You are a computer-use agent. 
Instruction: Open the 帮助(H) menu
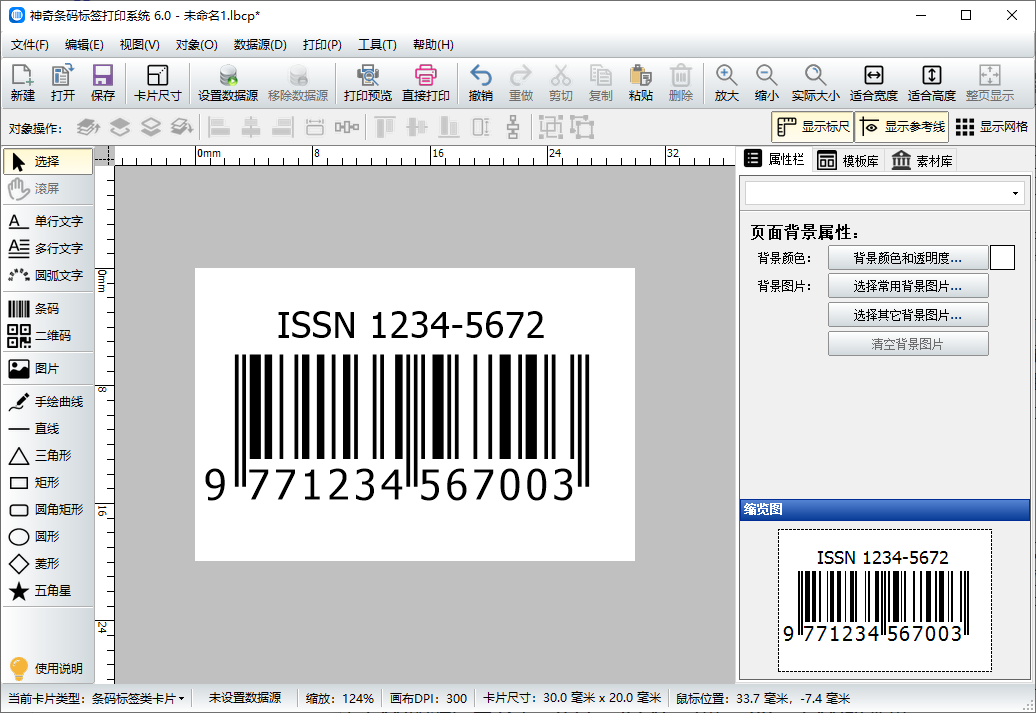(x=433, y=45)
